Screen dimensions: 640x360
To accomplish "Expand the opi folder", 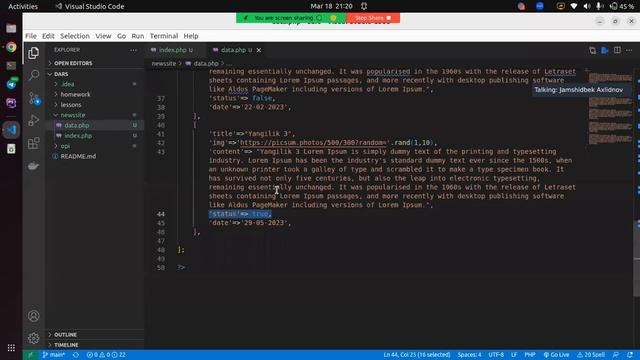I will click(65, 146).
